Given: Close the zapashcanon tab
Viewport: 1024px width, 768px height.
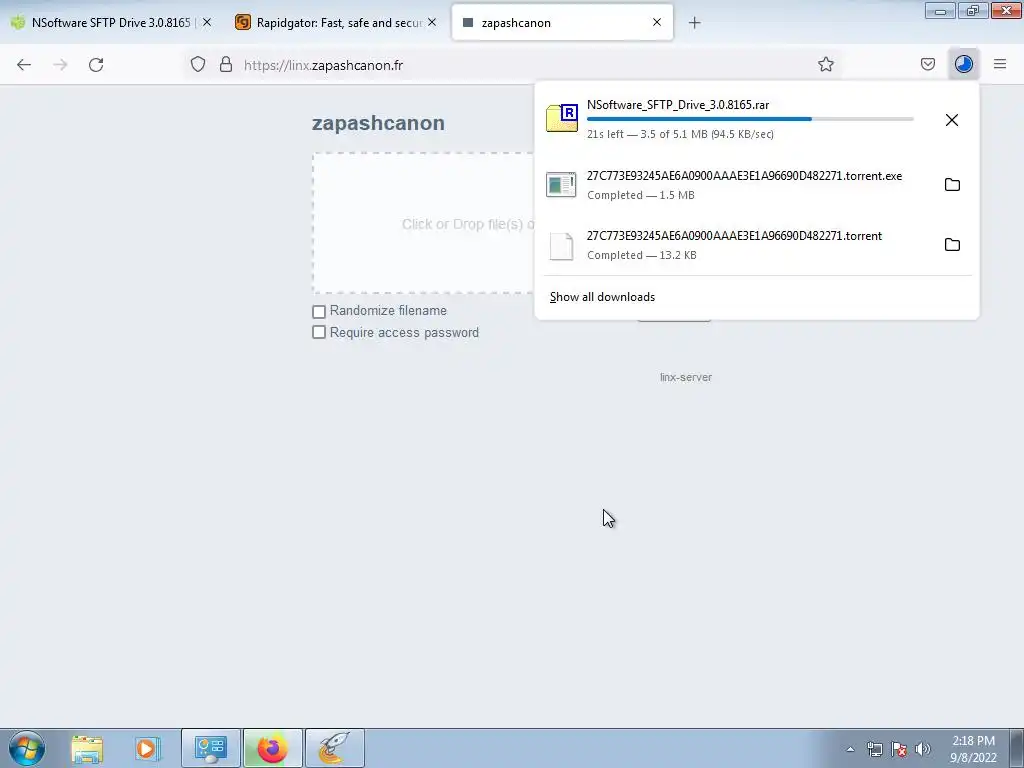Looking at the screenshot, I should [657, 22].
